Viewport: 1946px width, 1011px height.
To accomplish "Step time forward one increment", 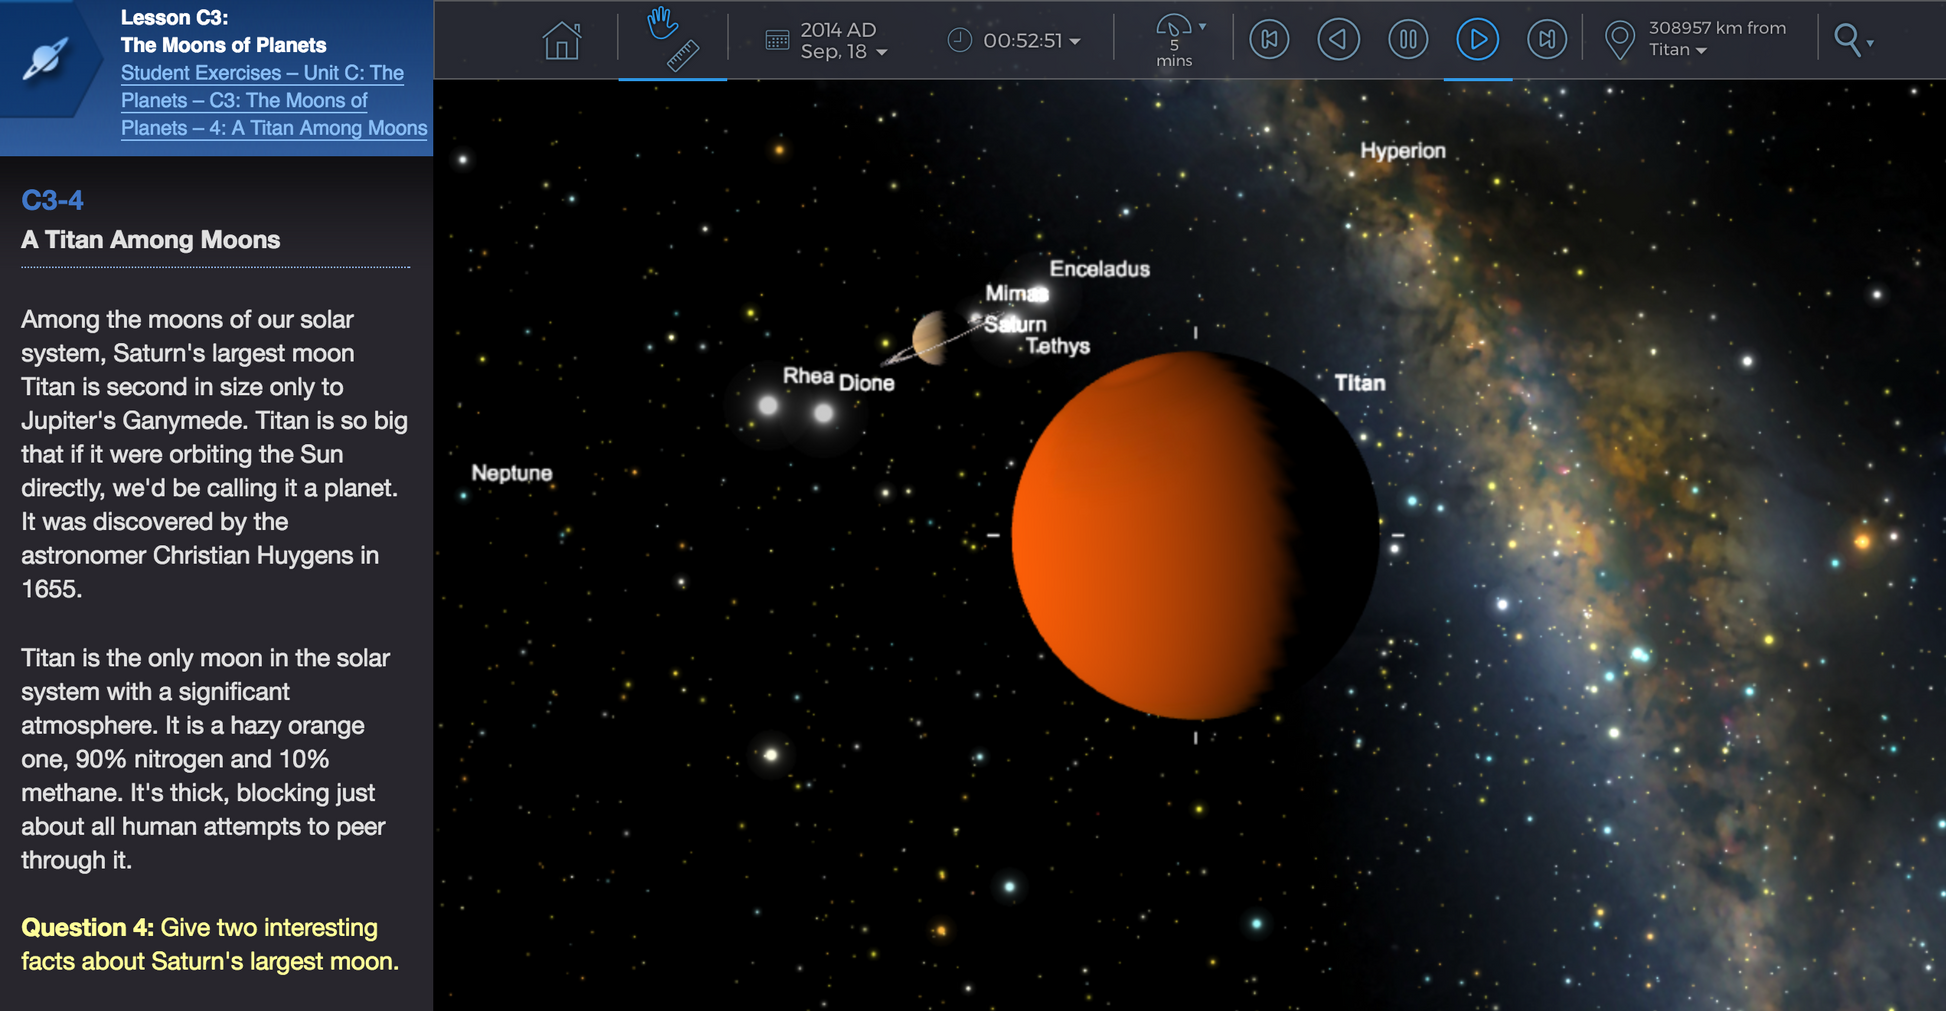I will click(x=1546, y=40).
